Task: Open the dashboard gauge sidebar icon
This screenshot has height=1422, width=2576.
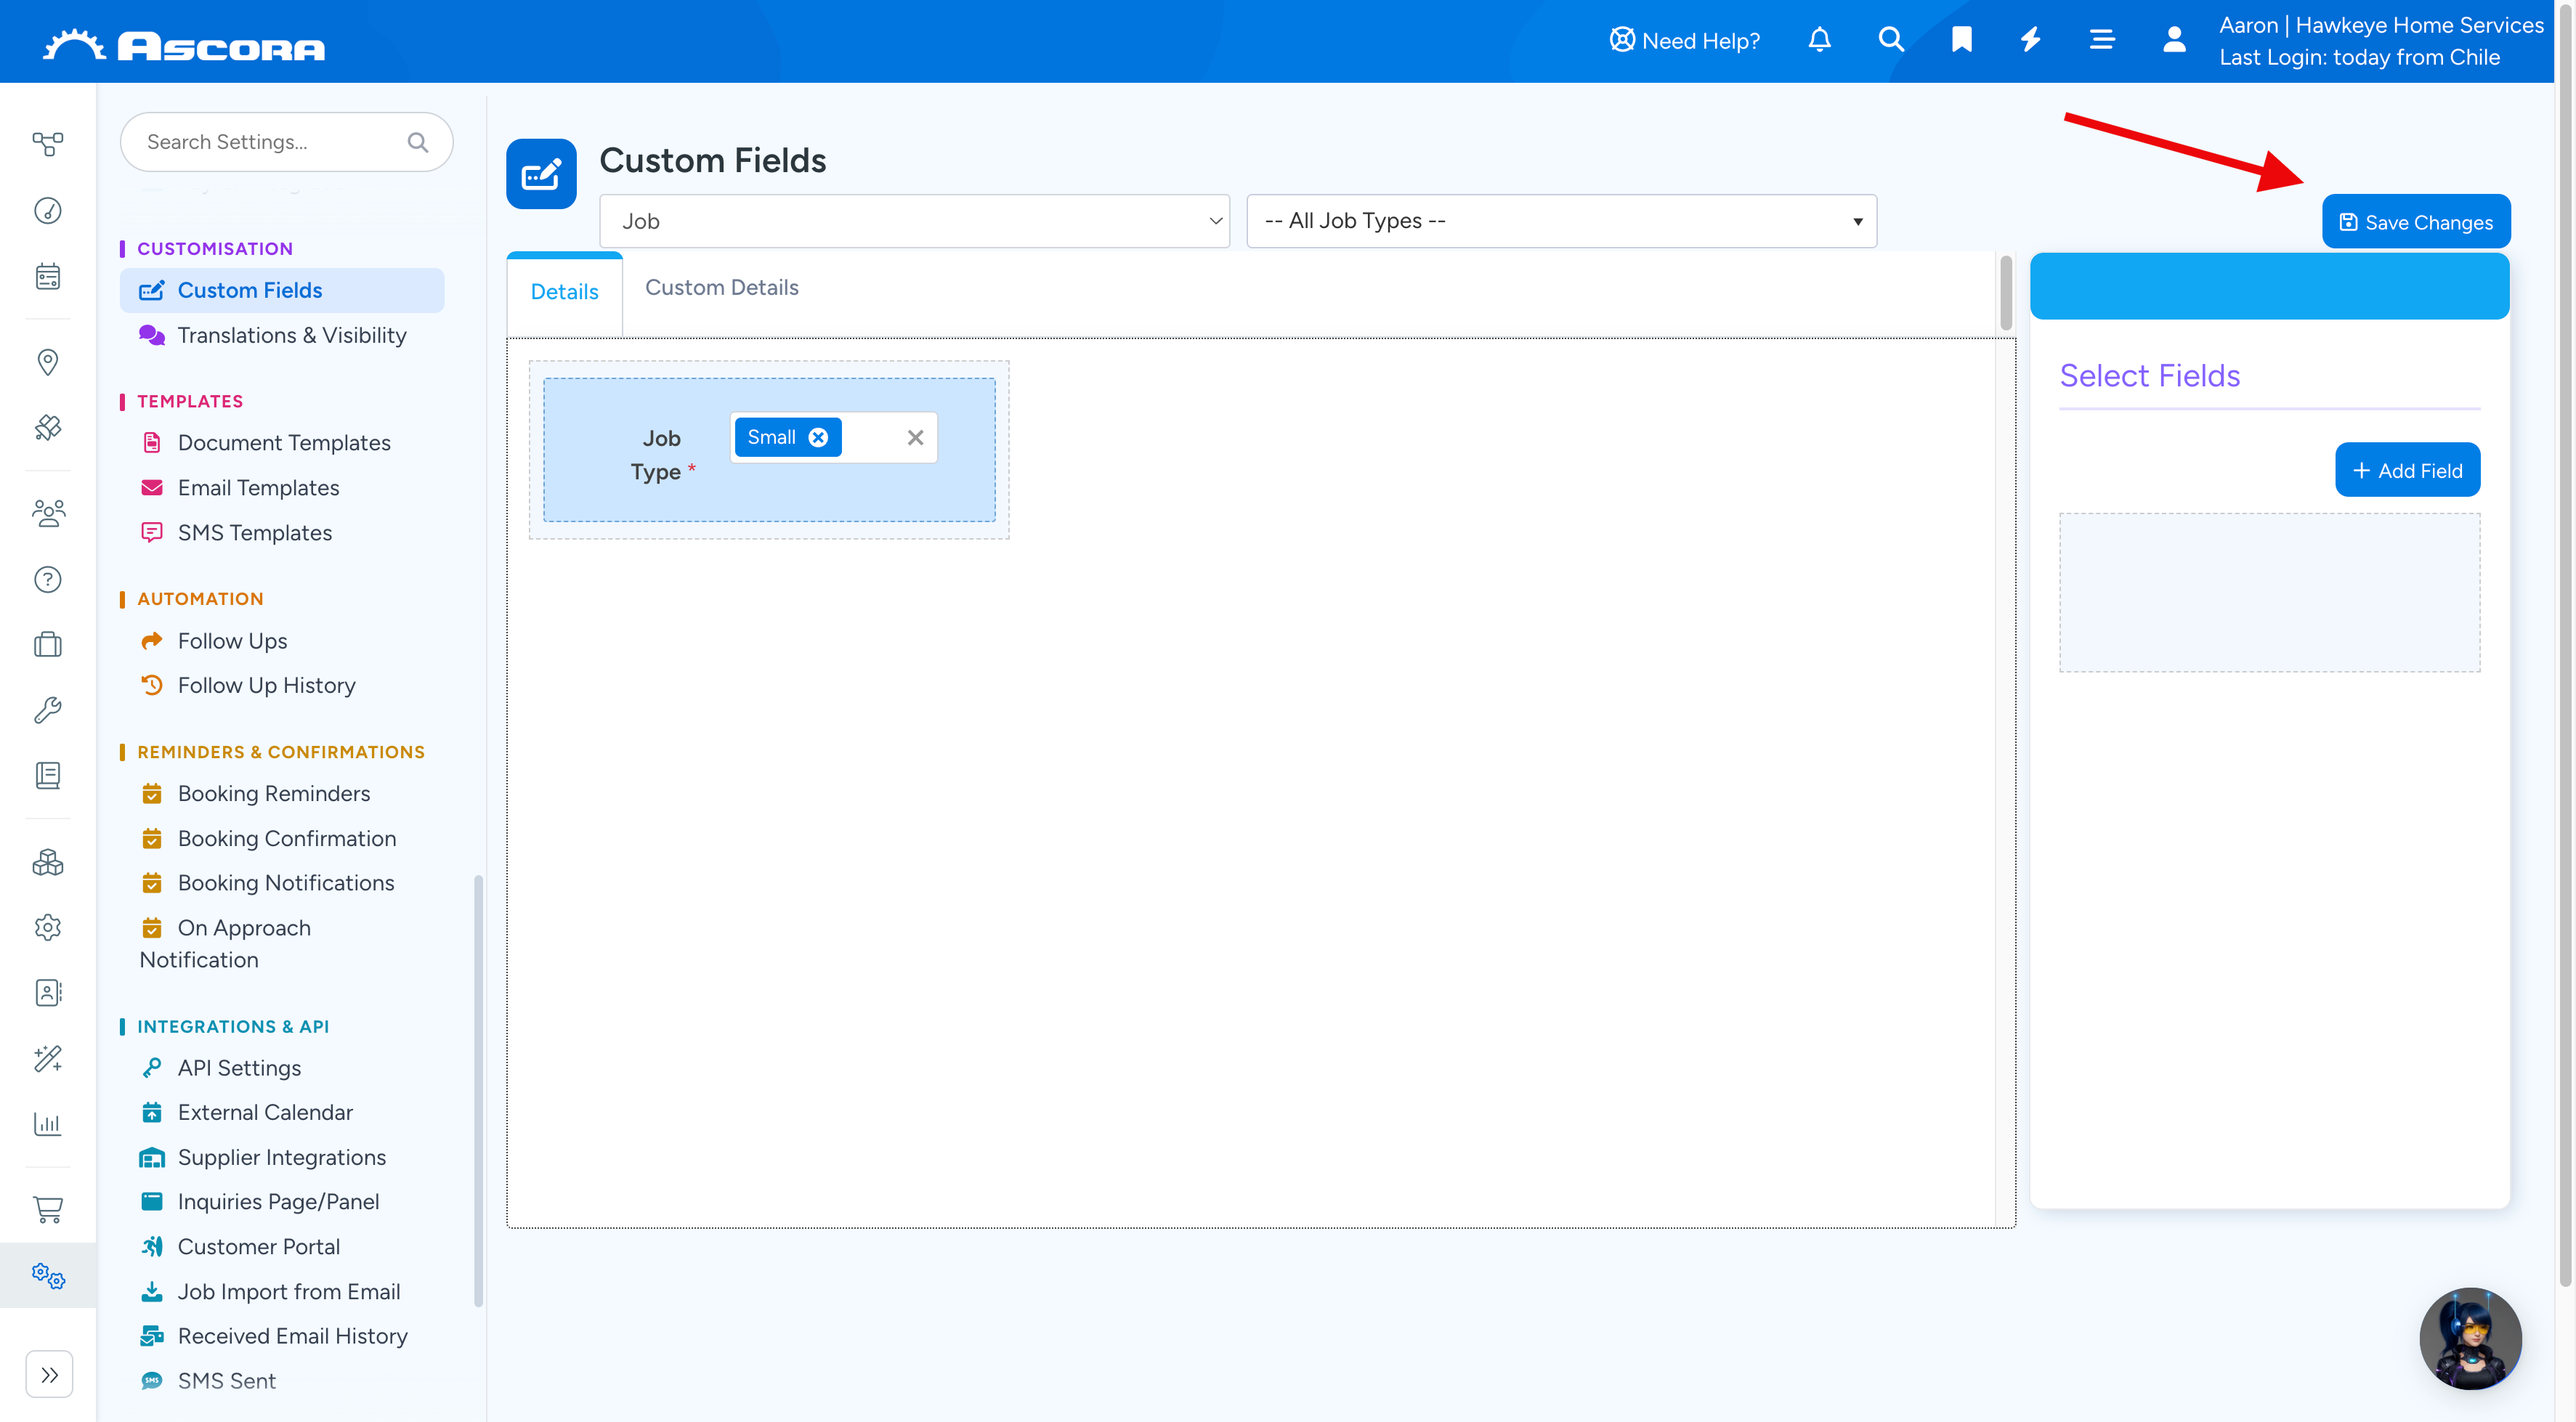Action: (48, 210)
